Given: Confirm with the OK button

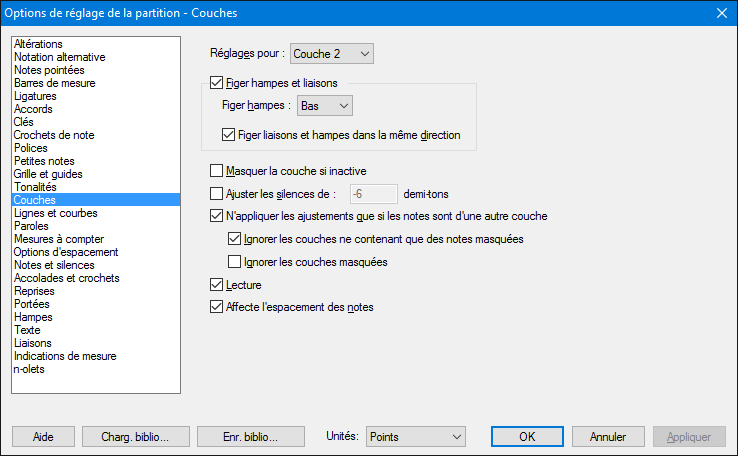Looking at the screenshot, I should point(527,437).
